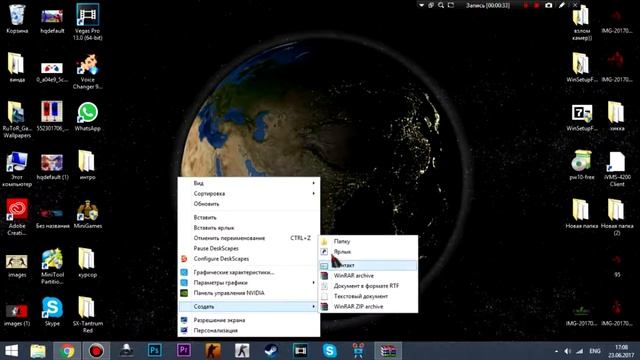Click the network signal tray icon
Screen dimensions: 640x360
click(x=579, y=351)
